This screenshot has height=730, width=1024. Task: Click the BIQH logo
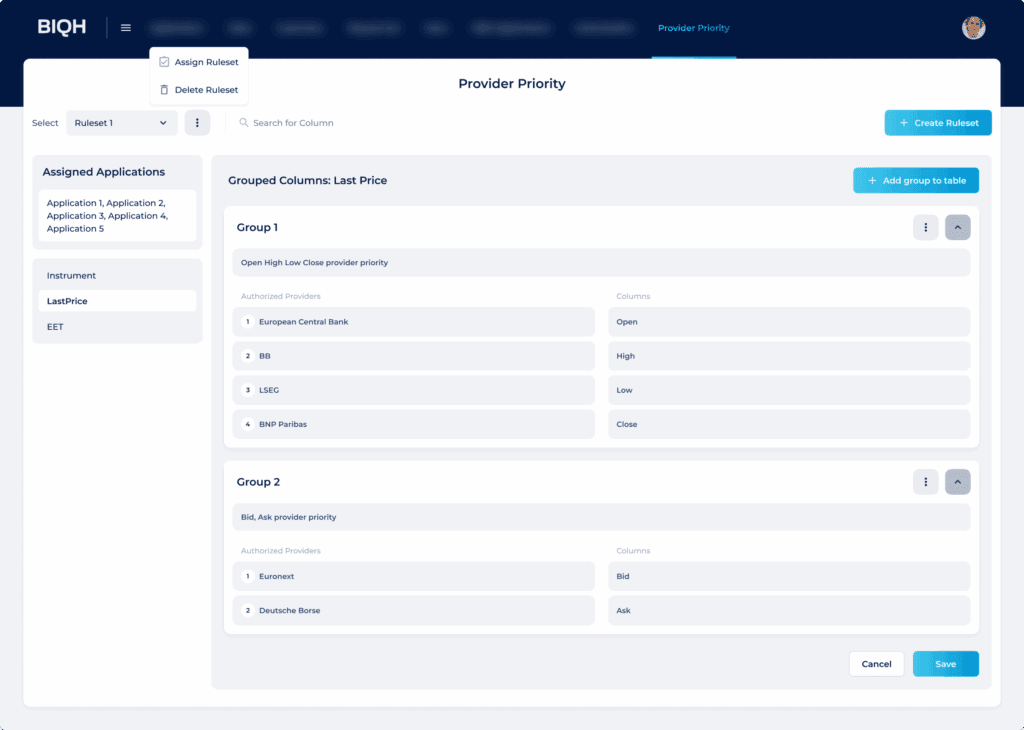(62, 28)
